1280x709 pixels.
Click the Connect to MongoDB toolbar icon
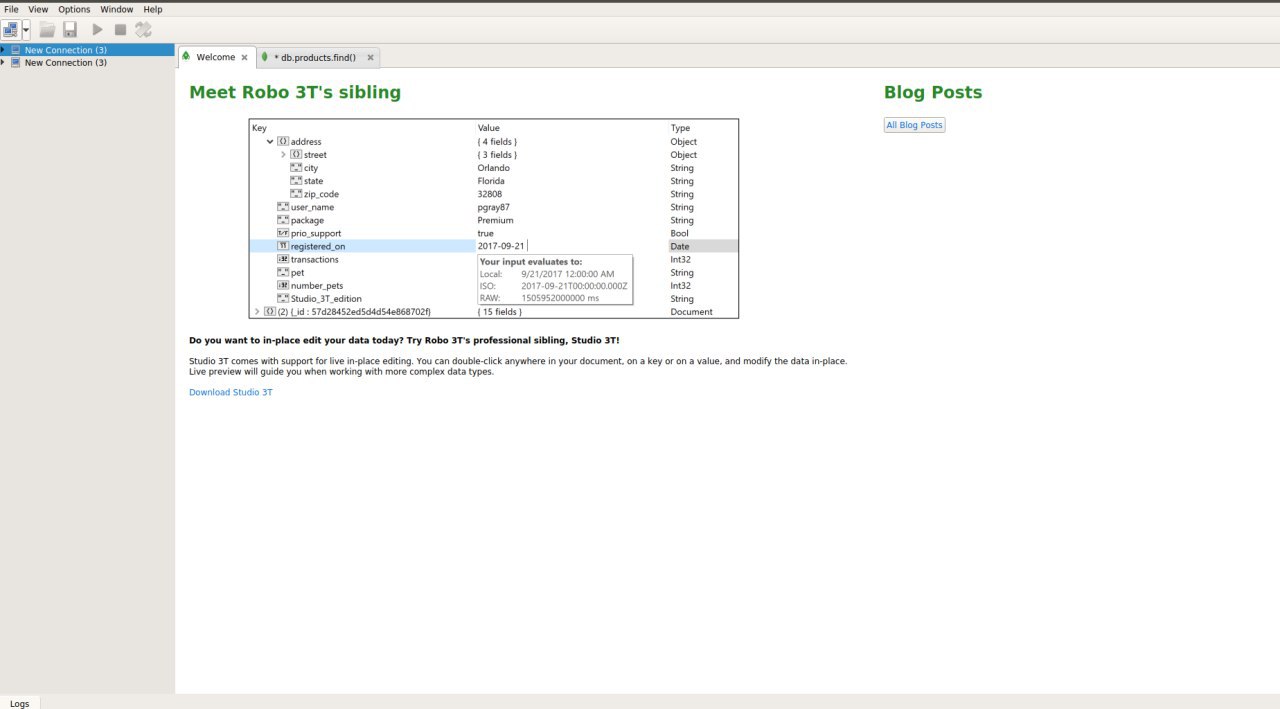[10, 30]
